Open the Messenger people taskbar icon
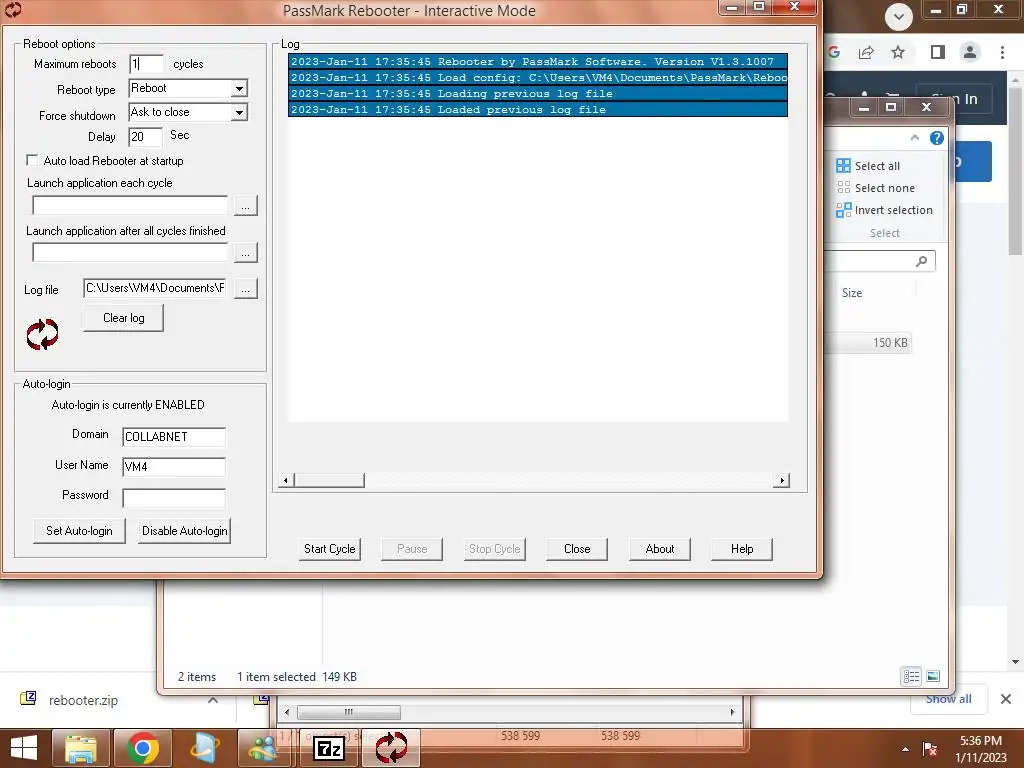Image resolution: width=1024 pixels, height=768 pixels. (264, 748)
